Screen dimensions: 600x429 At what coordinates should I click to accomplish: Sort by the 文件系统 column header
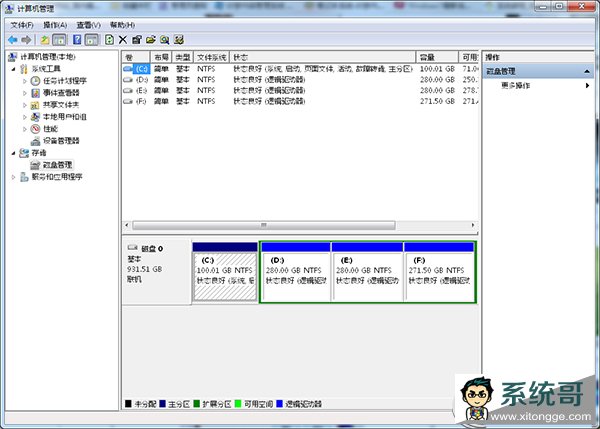tap(211, 57)
